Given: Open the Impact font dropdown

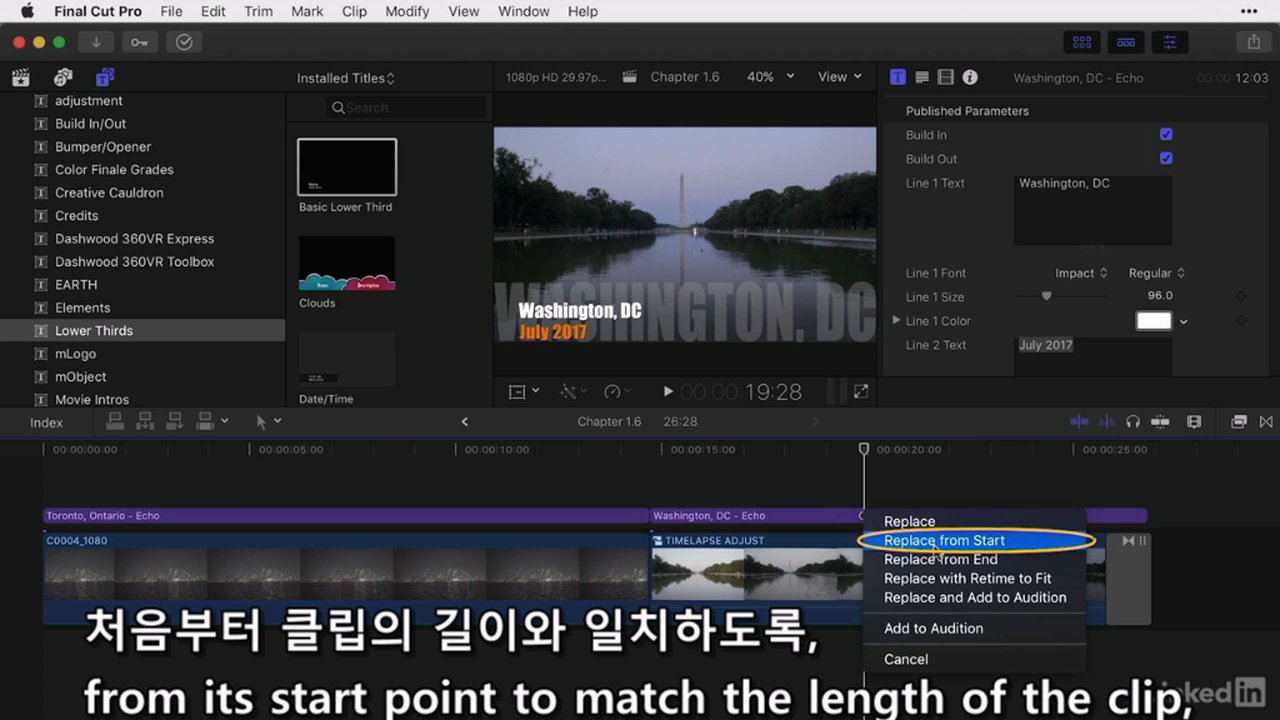Looking at the screenshot, I should [1081, 273].
